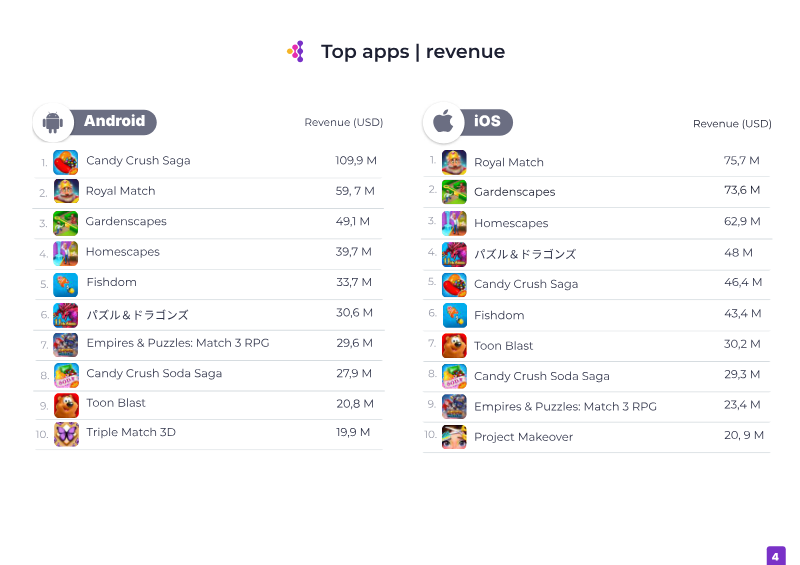Viewport: 800px width, 565px height.
Task: Click Candy Crush Soda Saga icon in iOS list
Action: click(x=454, y=377)
